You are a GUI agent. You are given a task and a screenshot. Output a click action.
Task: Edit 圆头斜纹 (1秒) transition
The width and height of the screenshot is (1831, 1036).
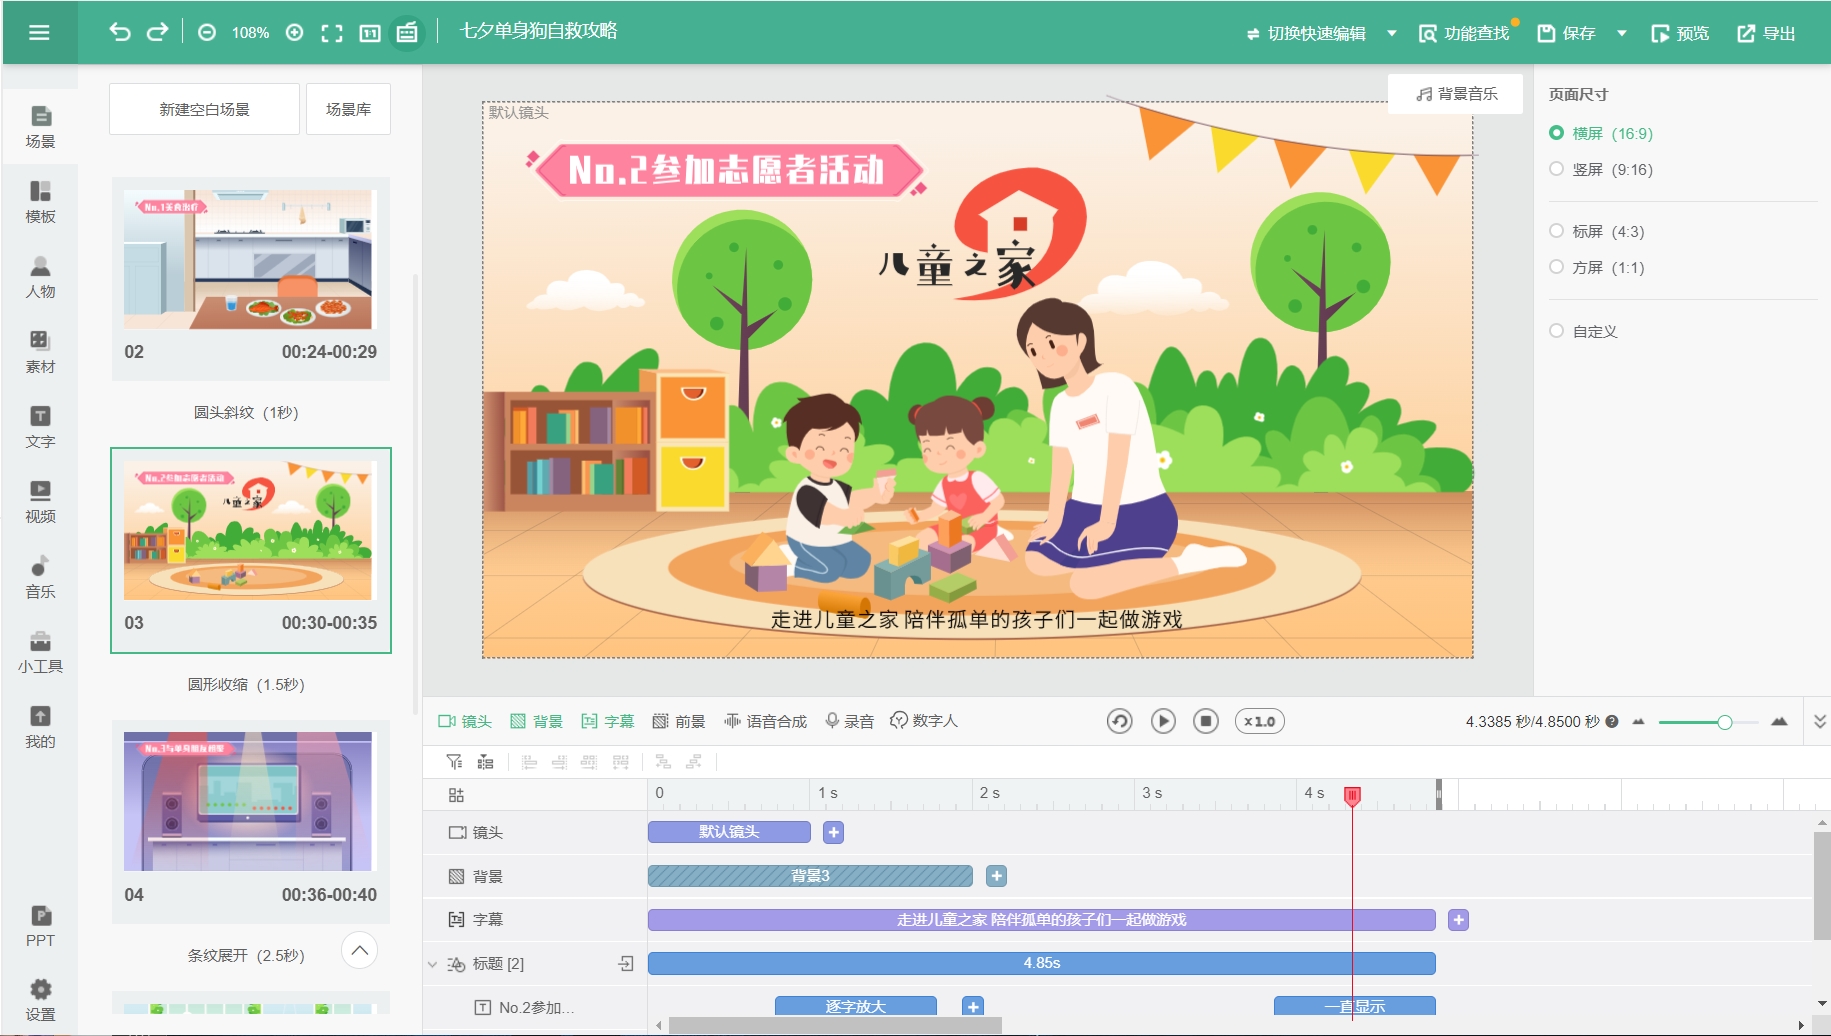(246, 412)
